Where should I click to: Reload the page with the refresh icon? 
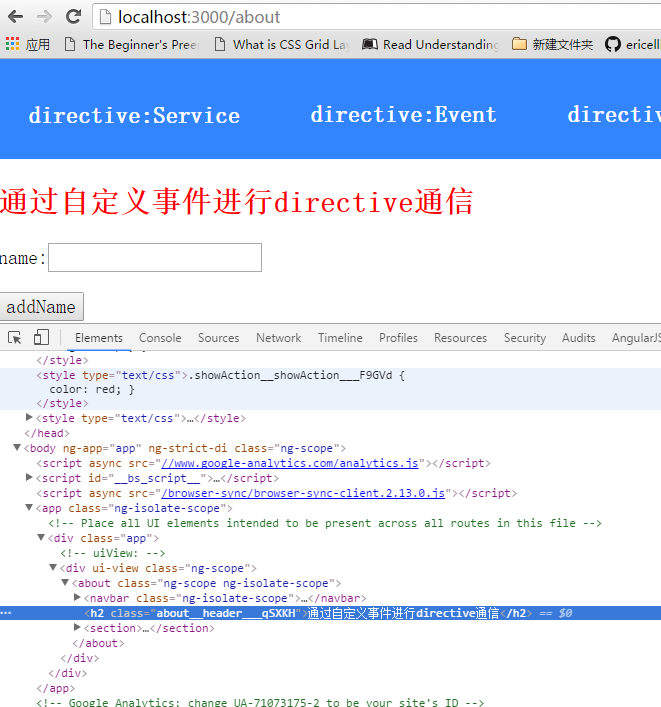[73, 17]
